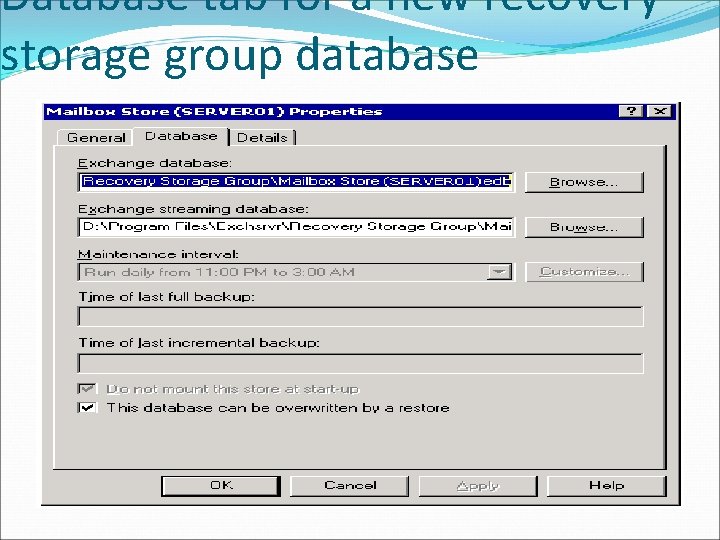Open the Maintenance interval dropdown
The width and height of the screenshot is (720, 540).
click(499, 272)
